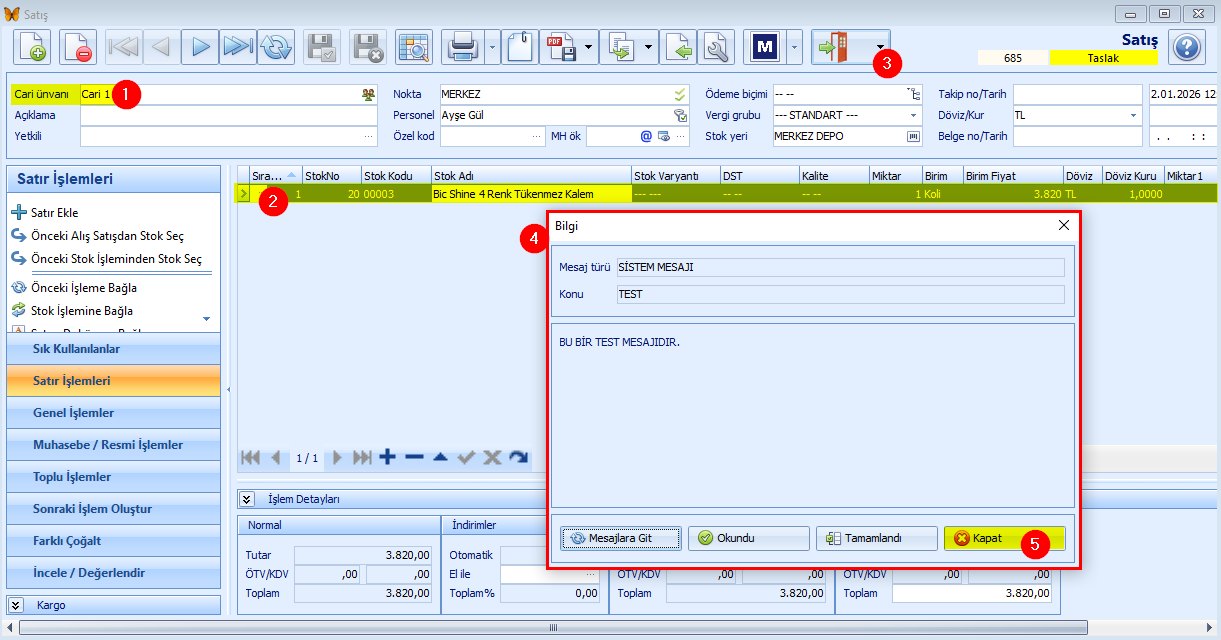Screen dimensions: 1221x640
Task: Open help with the question mark icon
Action: coord(1186,47)
